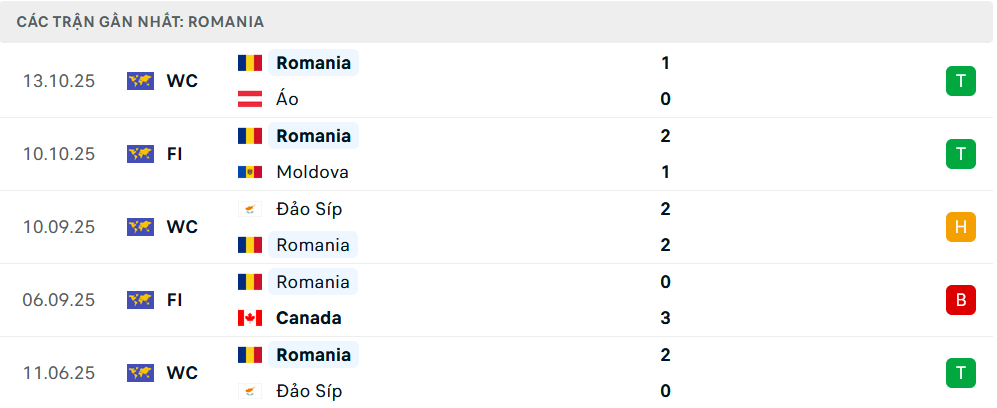Click Moldova flag icon
Image resolution: width=997 pixels, height=408 pixels.
(249, 172)
